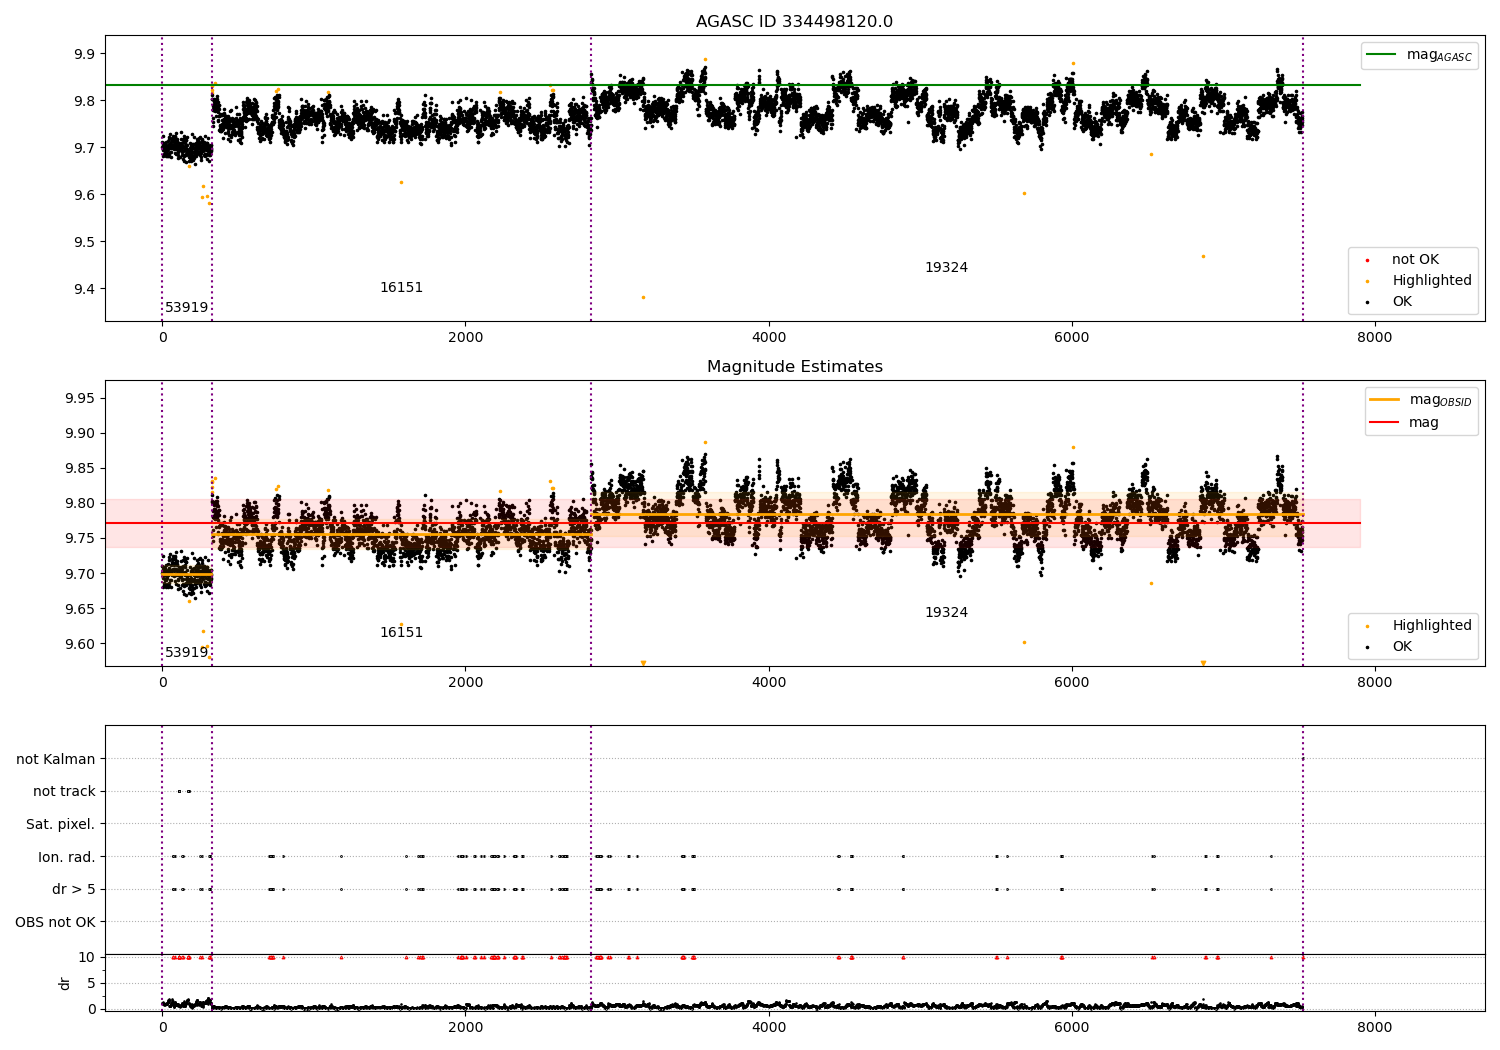Click the 'not track' axis label
The width and height of the screenshot is (1500, 1050).
64,792
